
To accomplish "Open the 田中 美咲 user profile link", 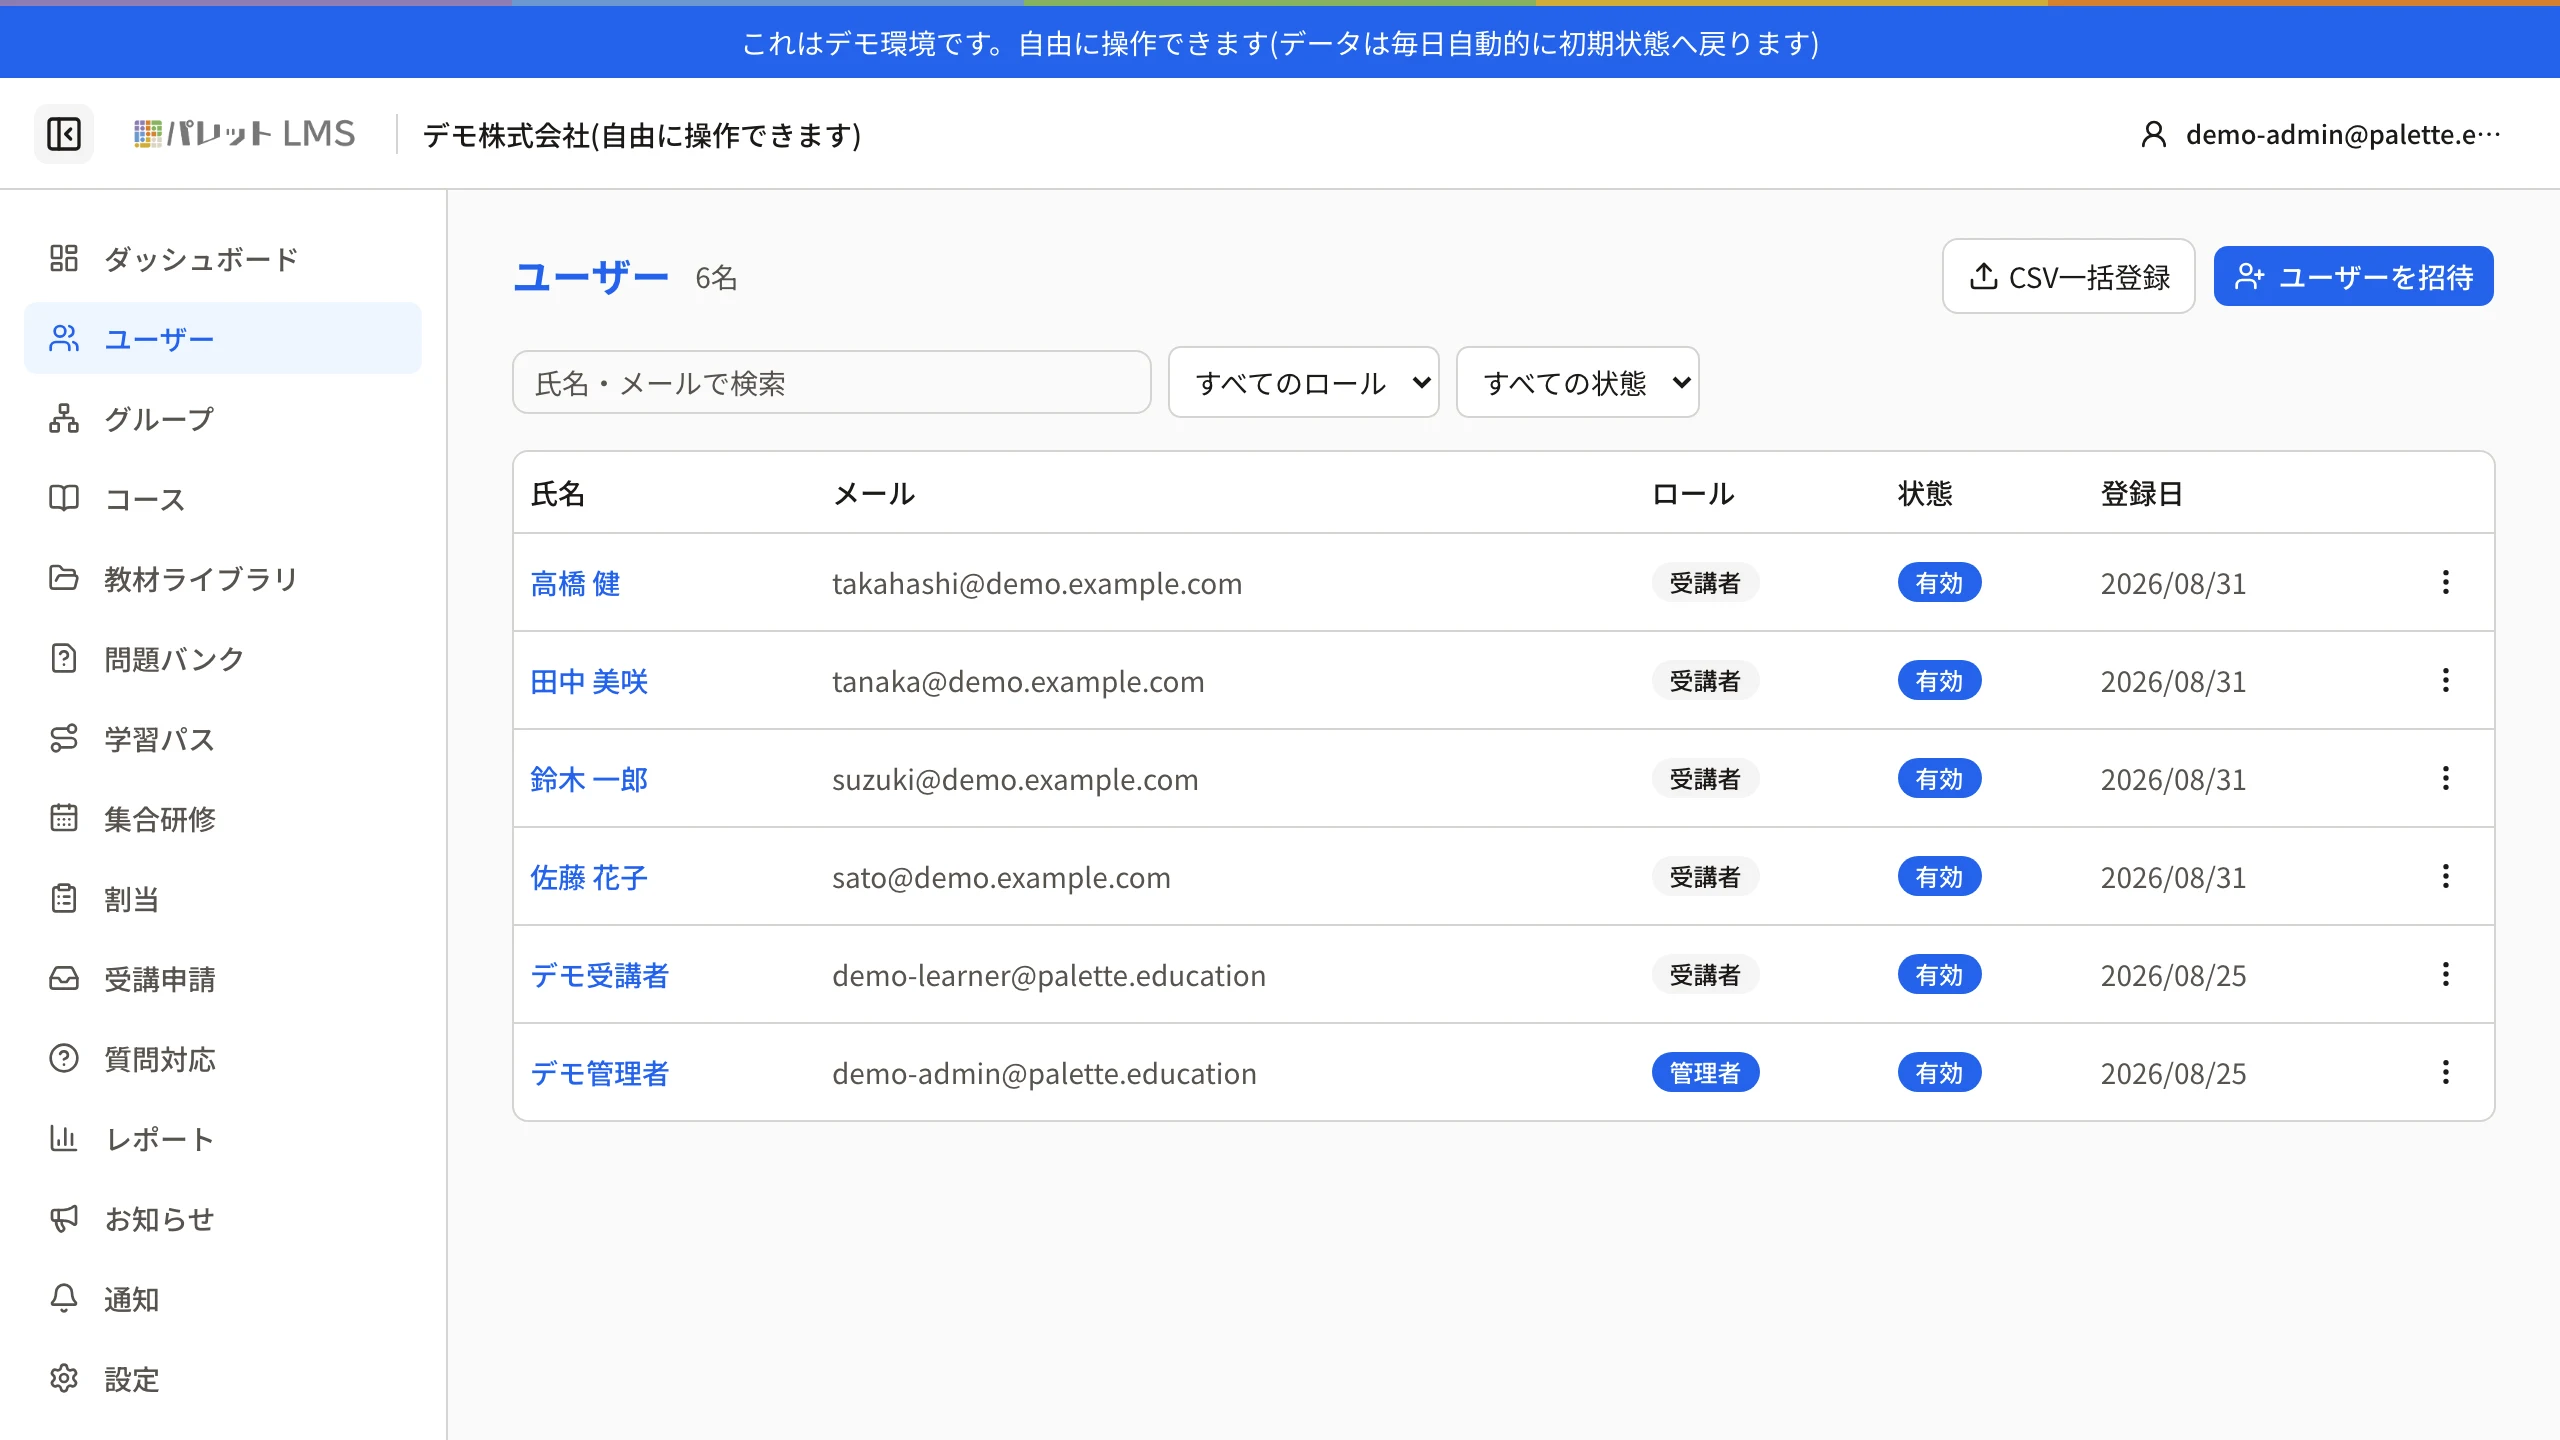I will (x=589, y=681).
